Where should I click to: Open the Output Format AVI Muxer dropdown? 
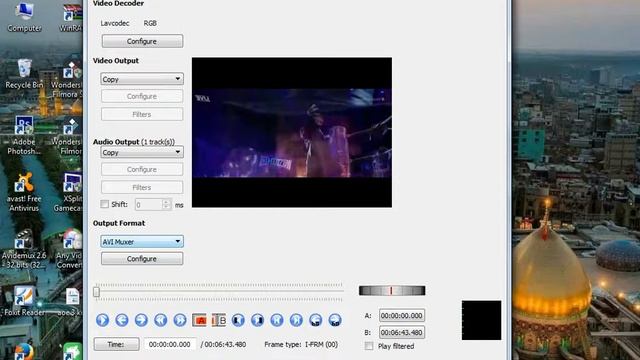click(x=142, y=242)
